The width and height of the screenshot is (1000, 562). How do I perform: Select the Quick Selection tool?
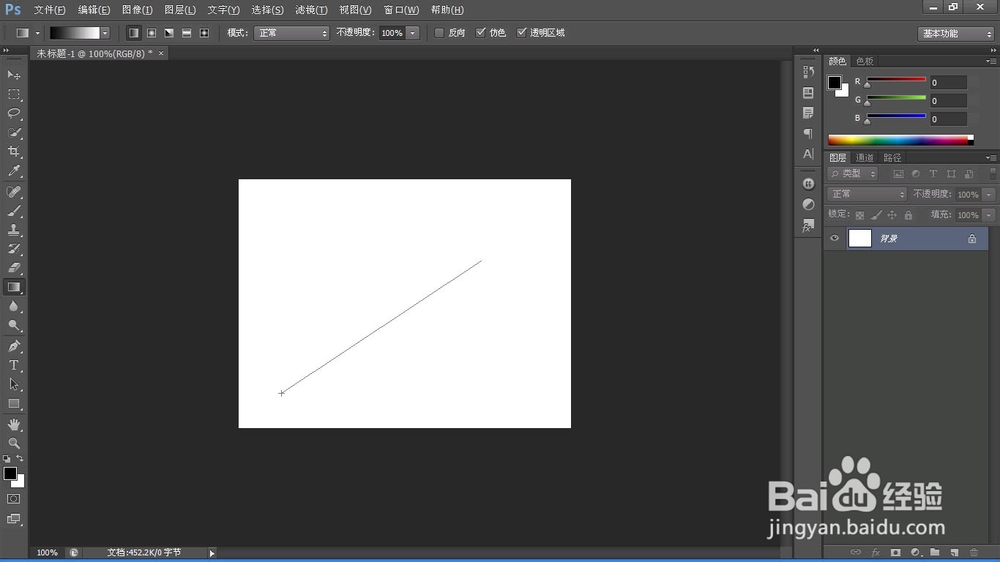tap(13, 133)
